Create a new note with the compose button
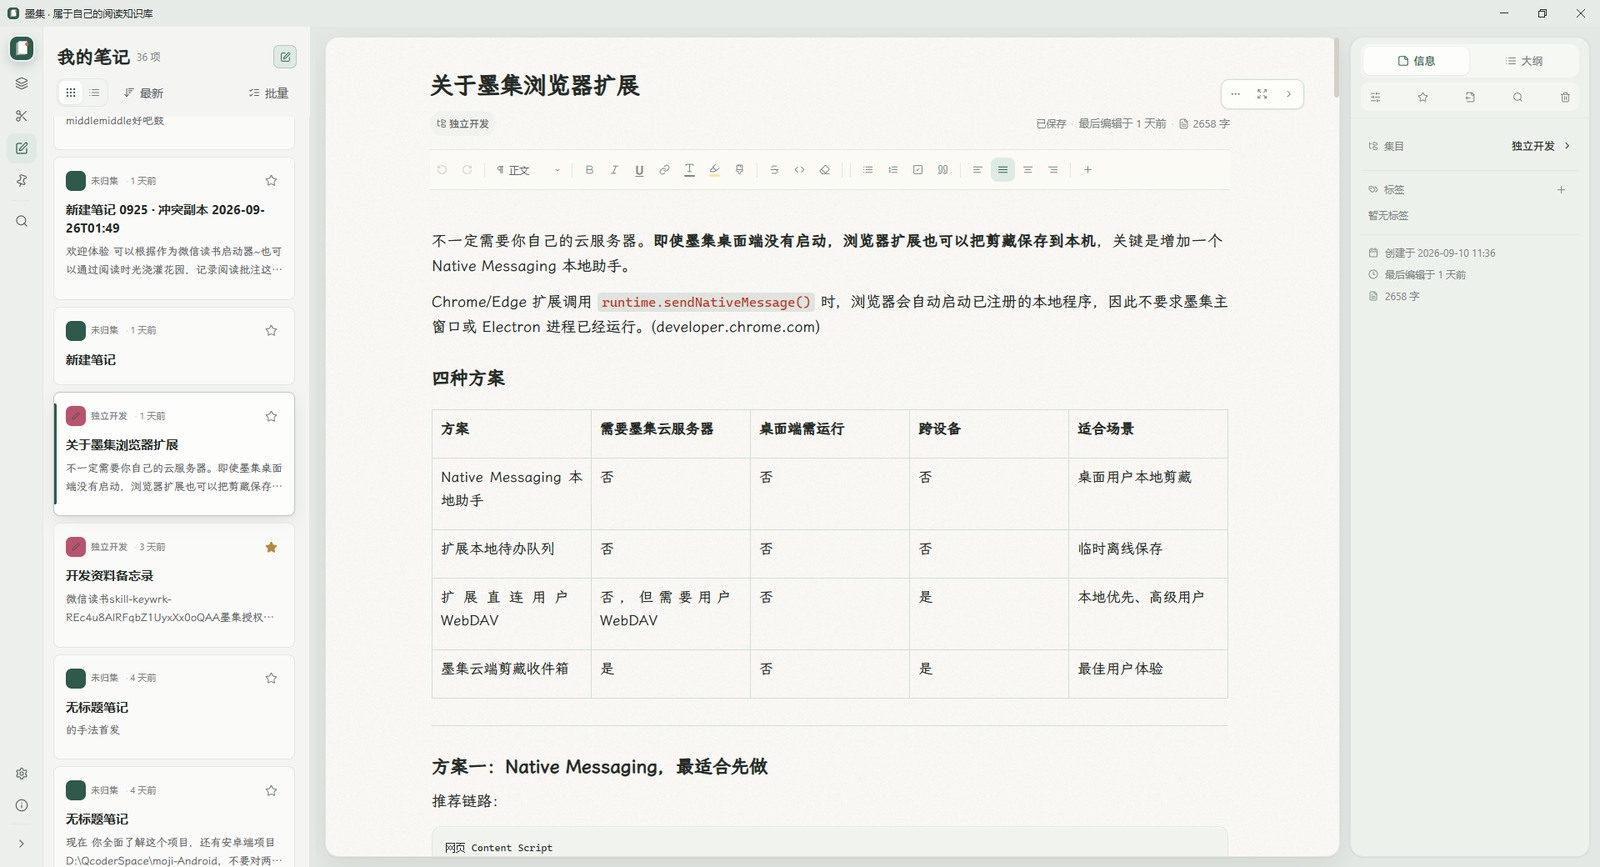The image size is (1600, 867). point(285,57)
